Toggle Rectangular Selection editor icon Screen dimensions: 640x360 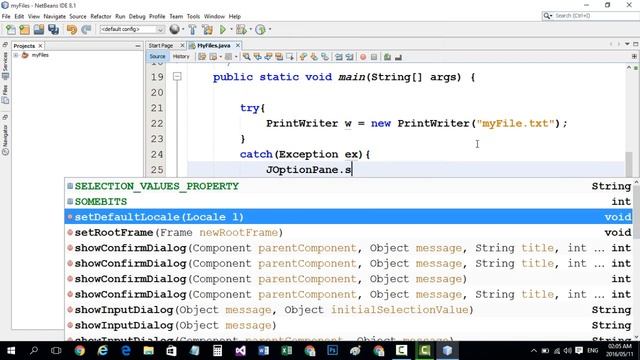(290, 57)
